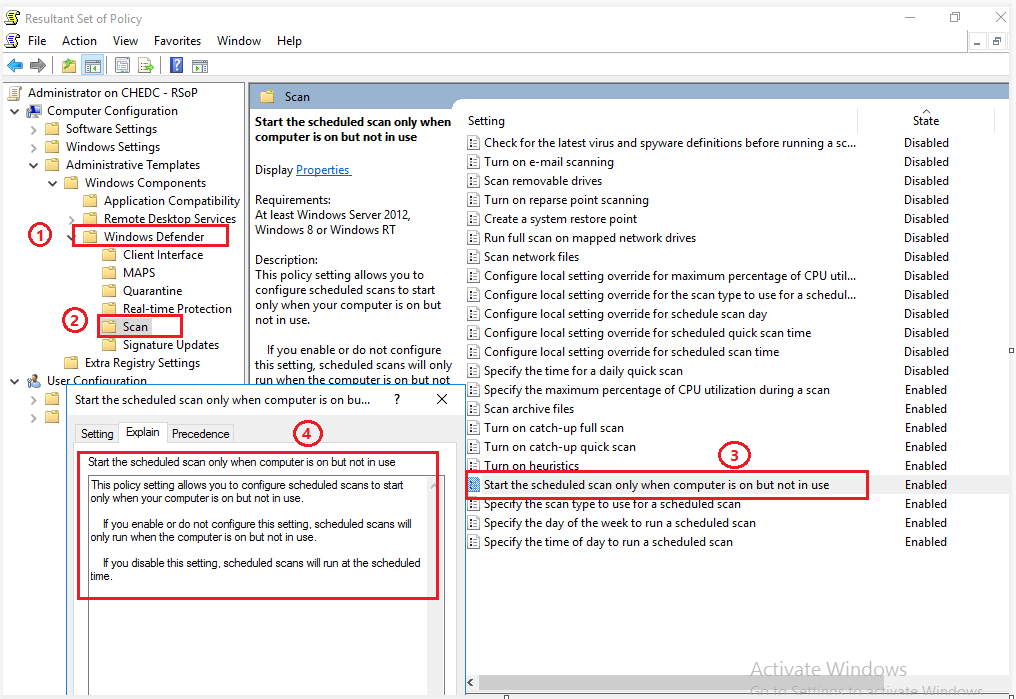1016x699 pixels.
Task: Click the Administrator on CHEDC root icon
Action: [14, 93]
